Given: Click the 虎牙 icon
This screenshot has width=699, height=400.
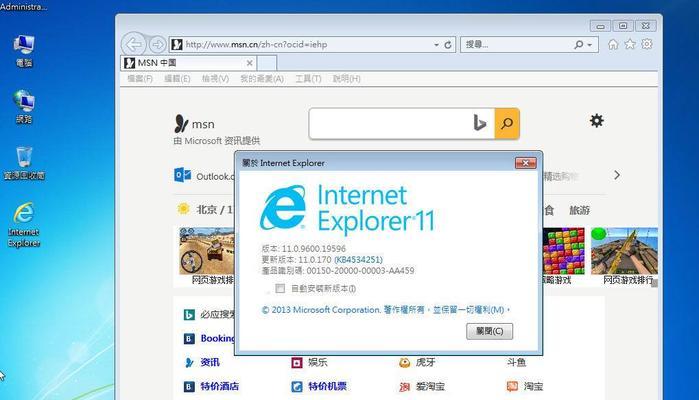Looking at the screenshot, I should click(404, 363).
